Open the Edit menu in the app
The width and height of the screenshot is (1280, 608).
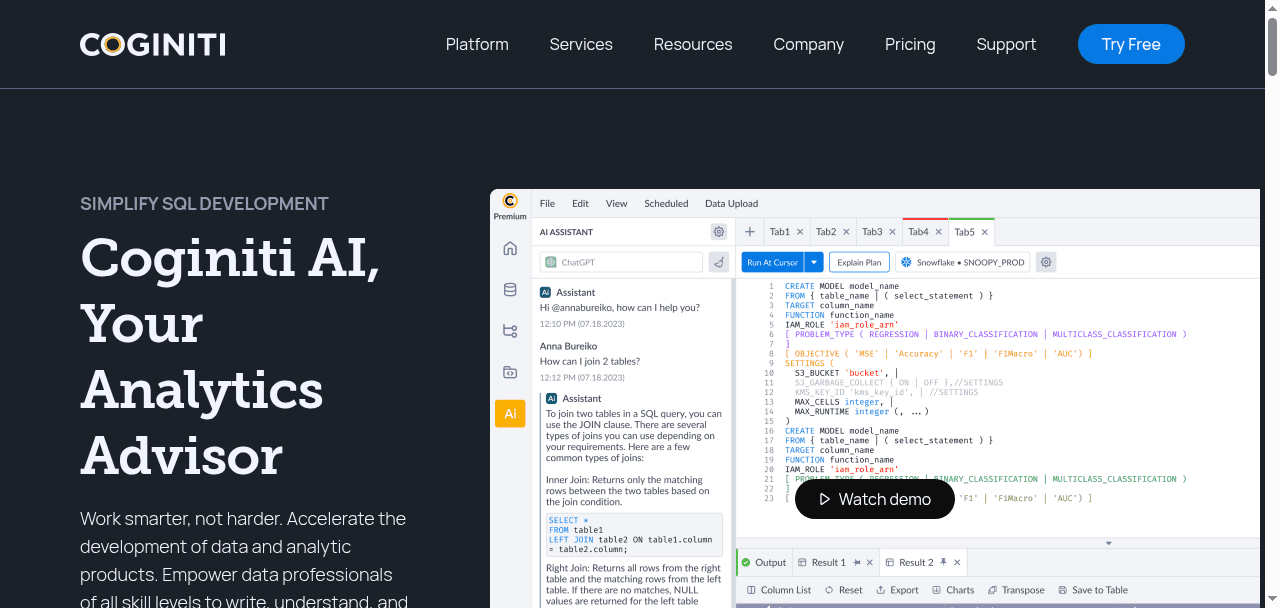[x=580, y=203]
